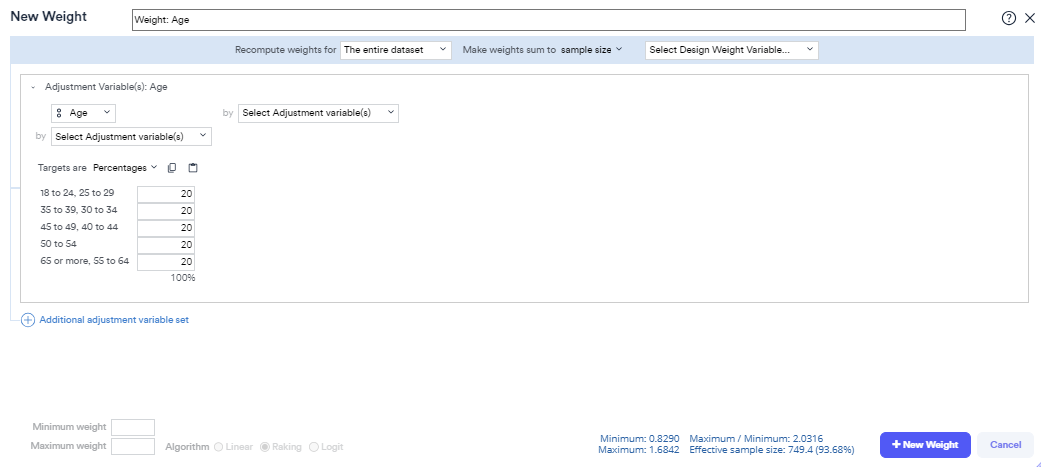The image size is (1041, 467).
Task: Open the Select Adjustment variable(s) dropdown below Age
Action: (131, 136)
